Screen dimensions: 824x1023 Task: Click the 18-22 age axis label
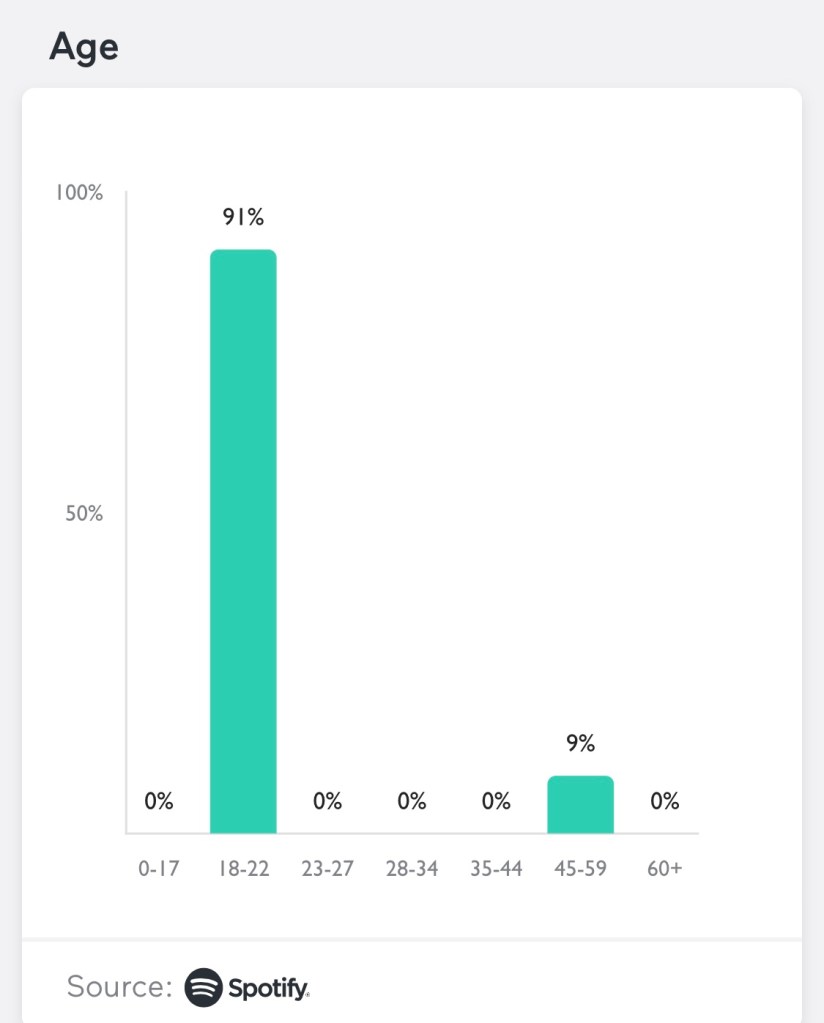243,868
